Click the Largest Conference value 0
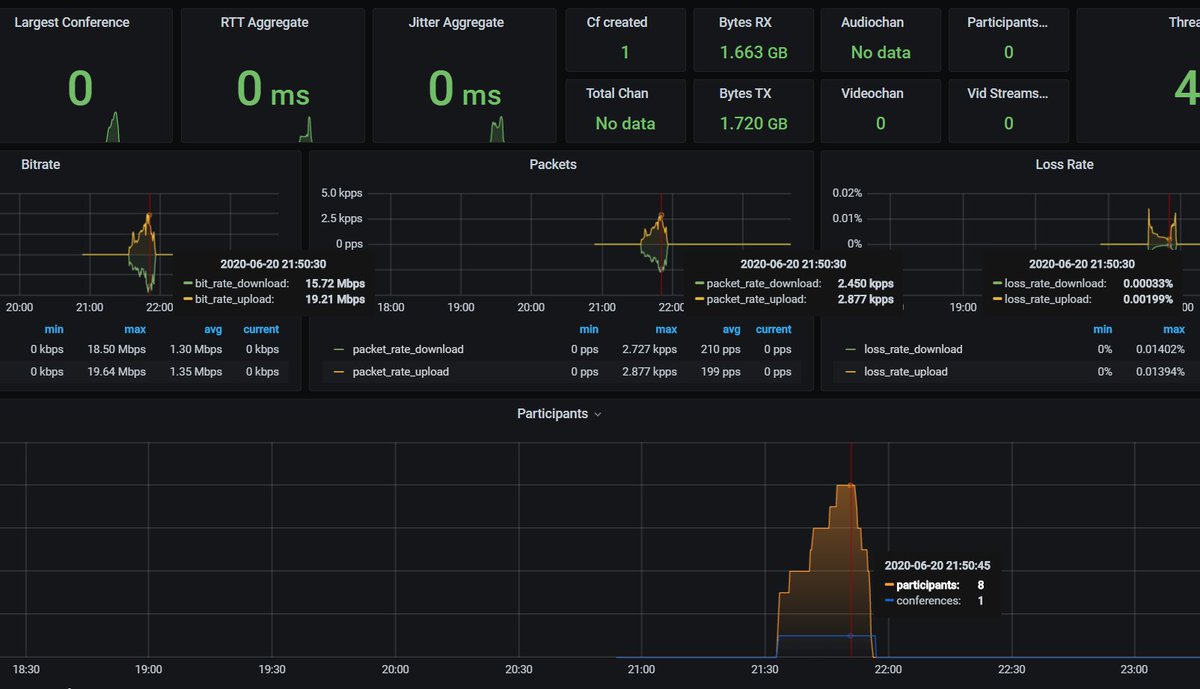The width and height of the screenshot is (1200, 689). point(80,89)
